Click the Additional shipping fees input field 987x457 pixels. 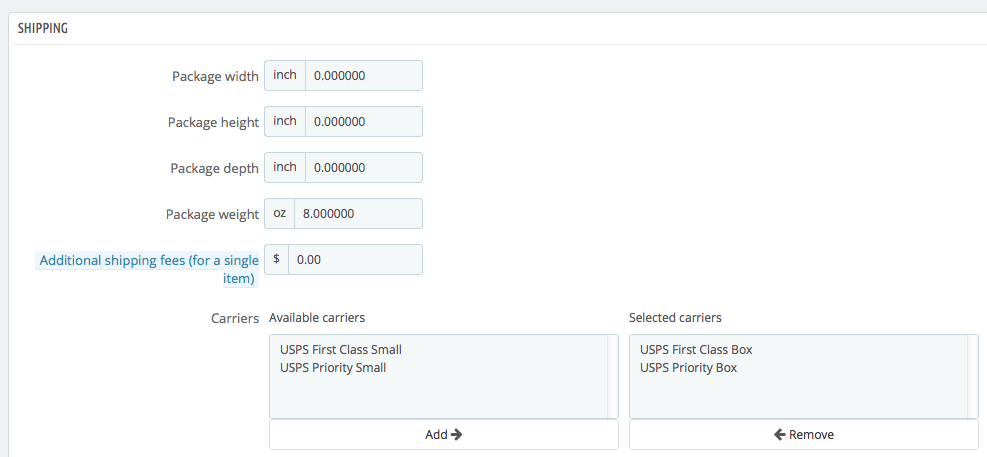356,259
